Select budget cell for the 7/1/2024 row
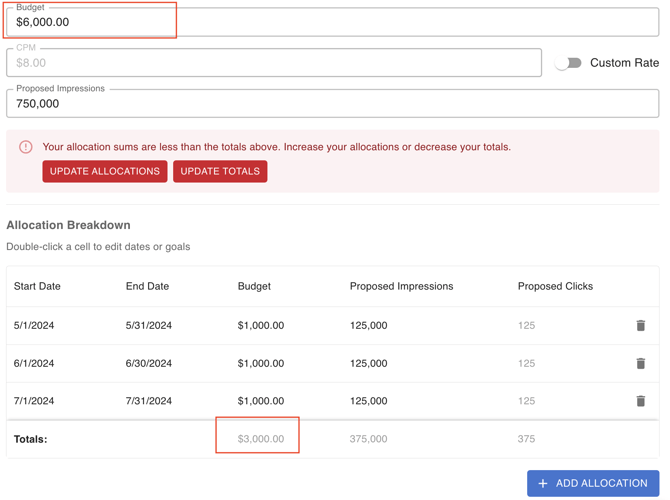670x500 pixels. pos(261,401)
